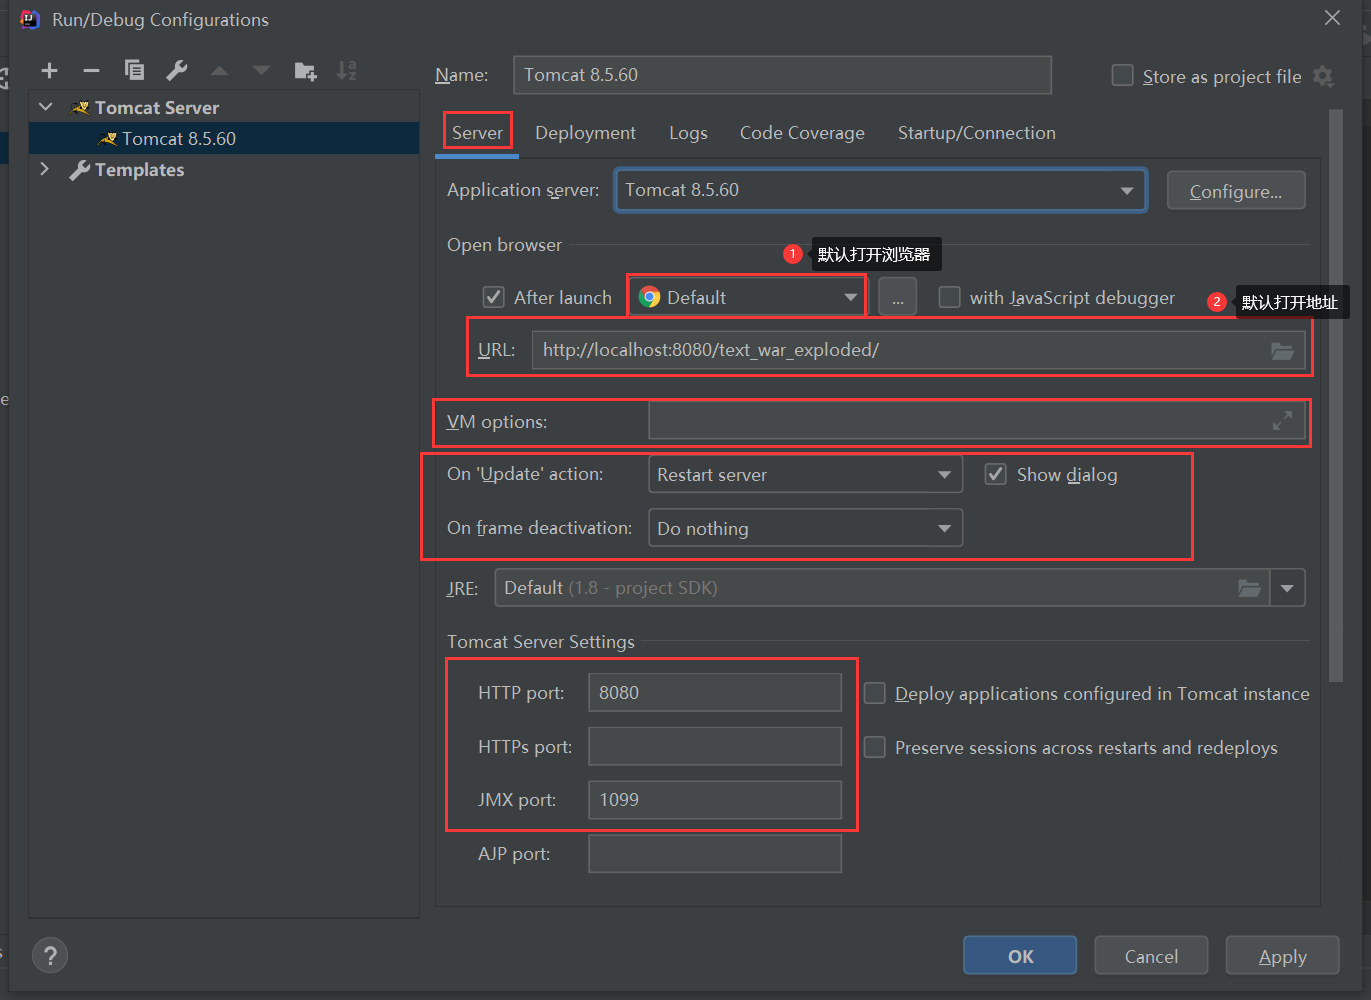Click the Configure... button
This screenshot has height=1000, width=1371.
(x=1236, y=190)
